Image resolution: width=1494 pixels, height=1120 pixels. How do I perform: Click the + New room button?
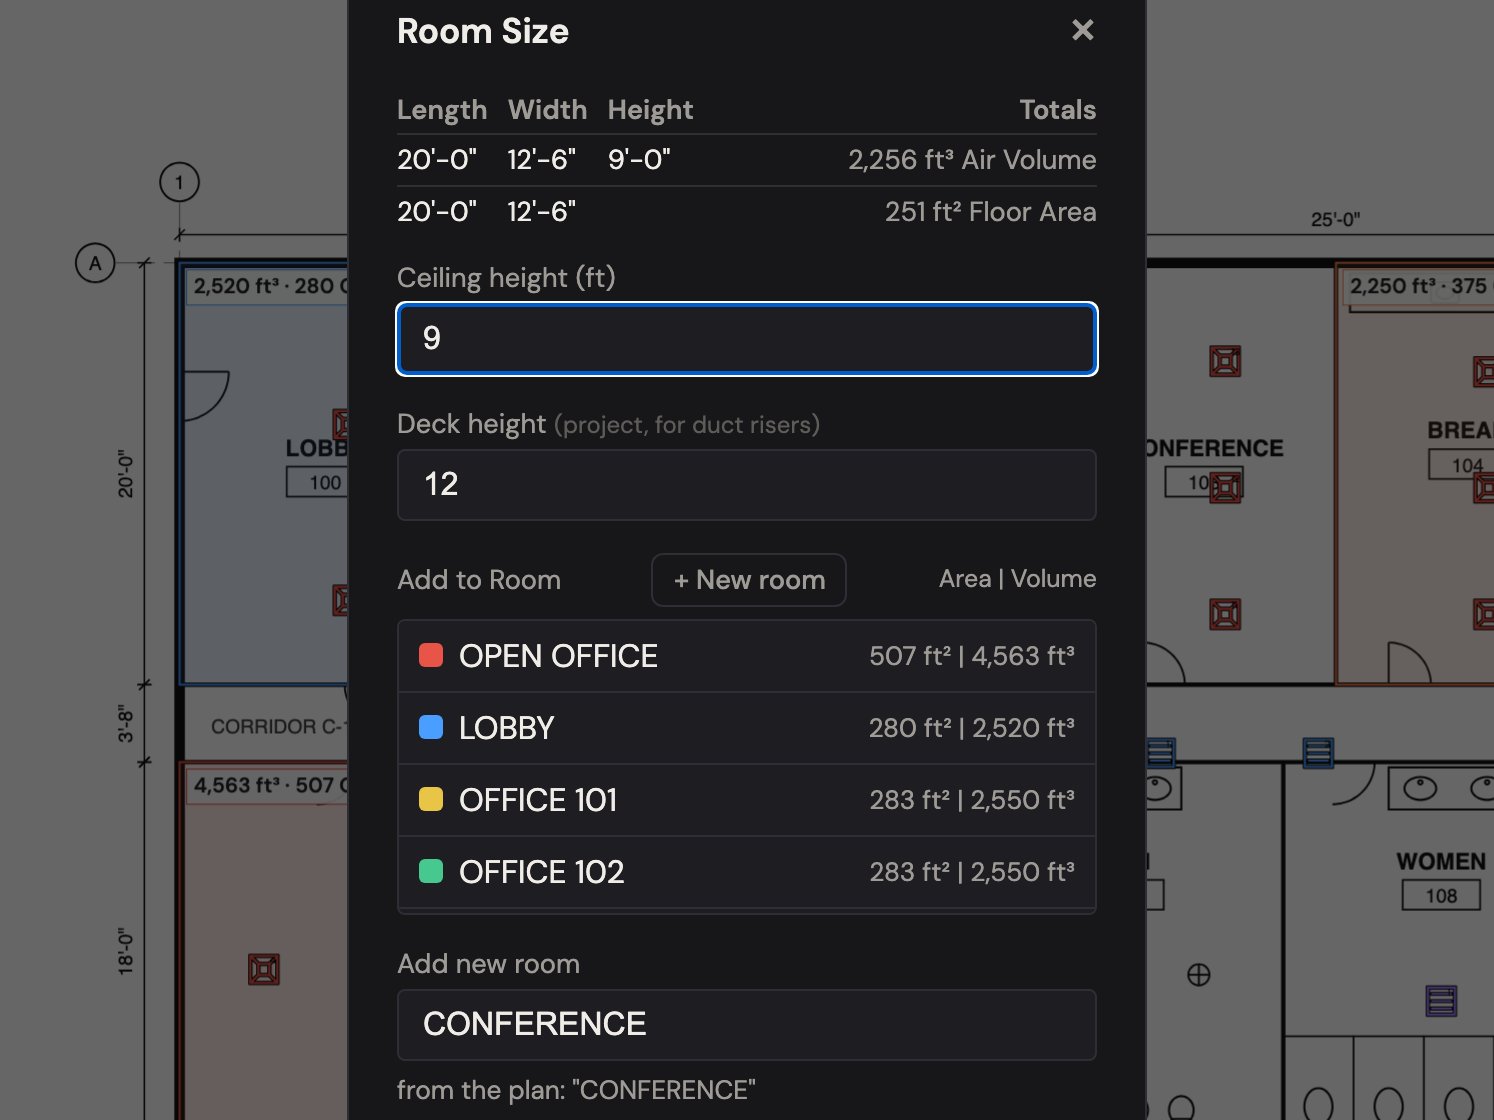(x=749, y=580)
